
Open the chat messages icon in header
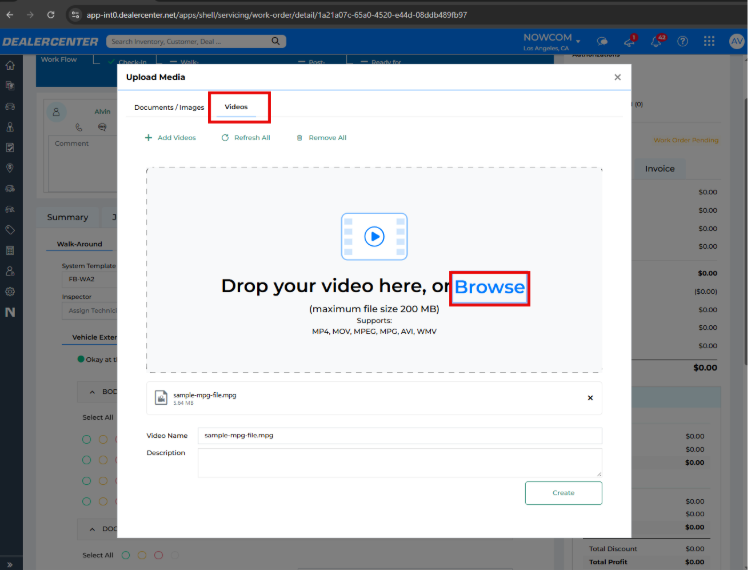click(603, 41)
